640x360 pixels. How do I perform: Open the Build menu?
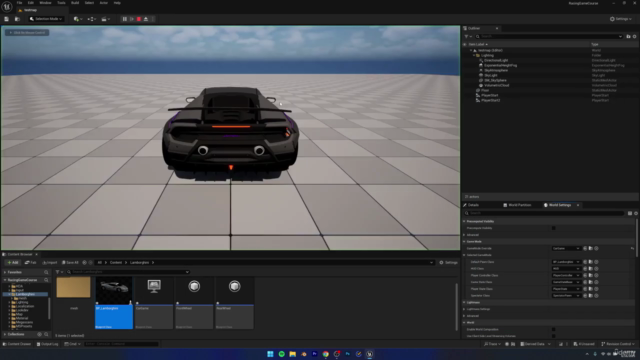(x=75, y=3)
